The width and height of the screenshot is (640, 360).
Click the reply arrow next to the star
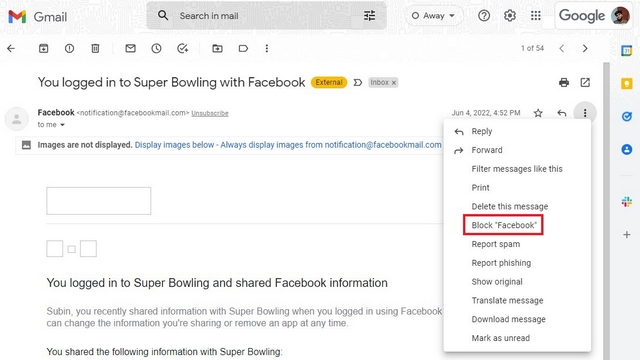pyautogui.click(x=562, y=113)
